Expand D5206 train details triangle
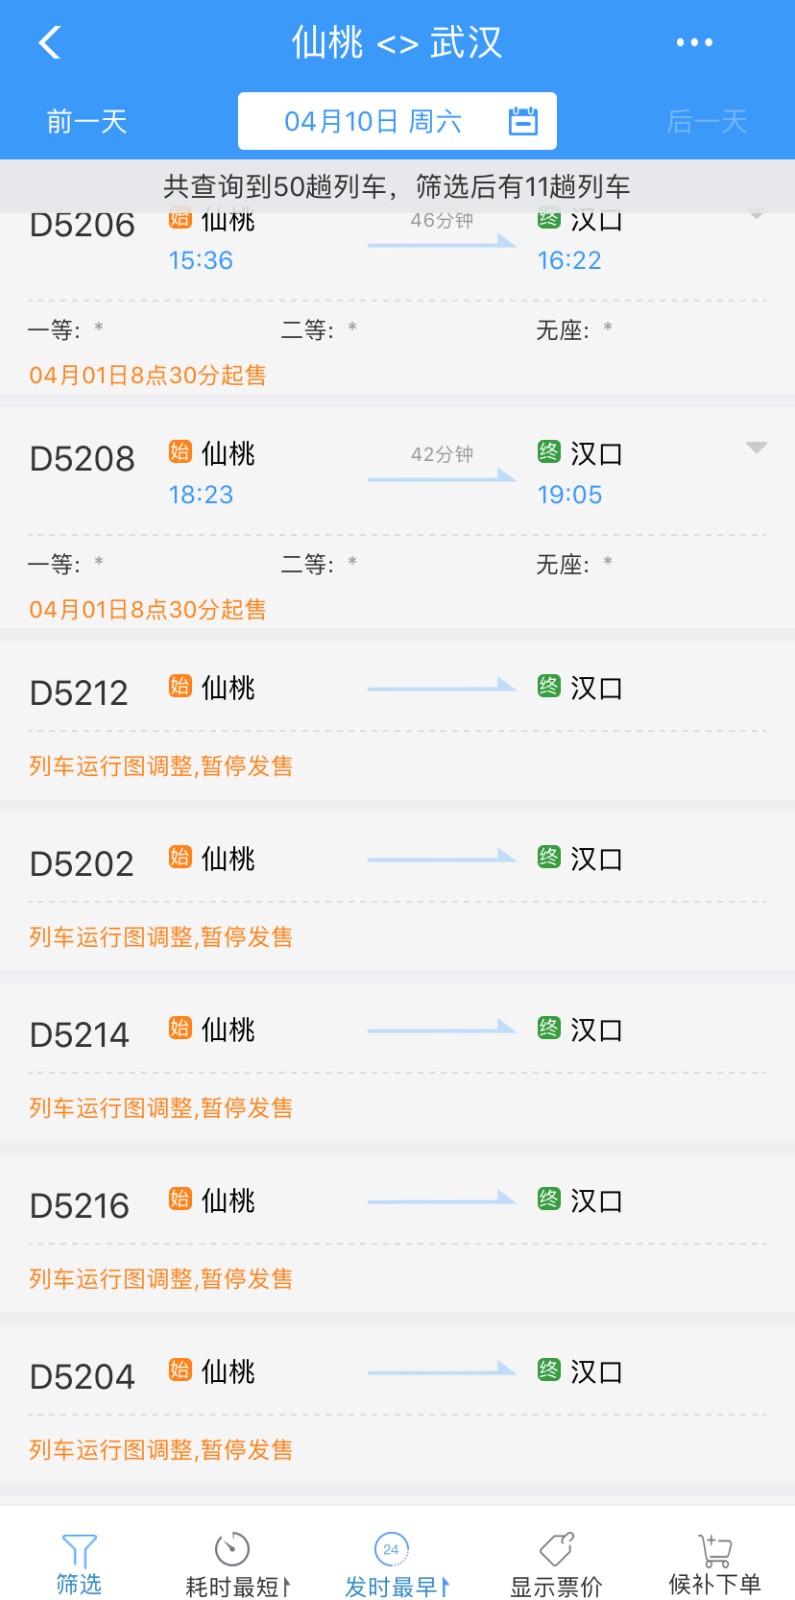This screenshot has height=1600, width=795. click(757, 215)
